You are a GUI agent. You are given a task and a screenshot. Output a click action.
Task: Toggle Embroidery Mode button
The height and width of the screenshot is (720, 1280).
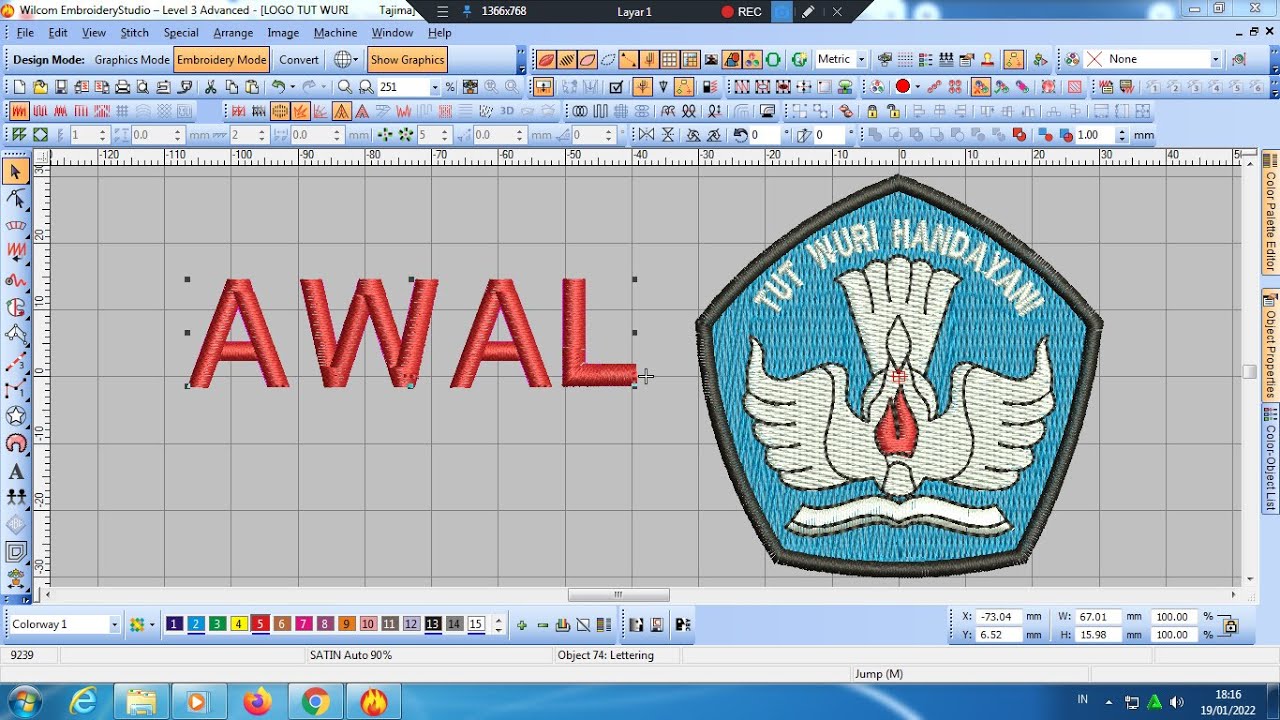click(221, 60)
